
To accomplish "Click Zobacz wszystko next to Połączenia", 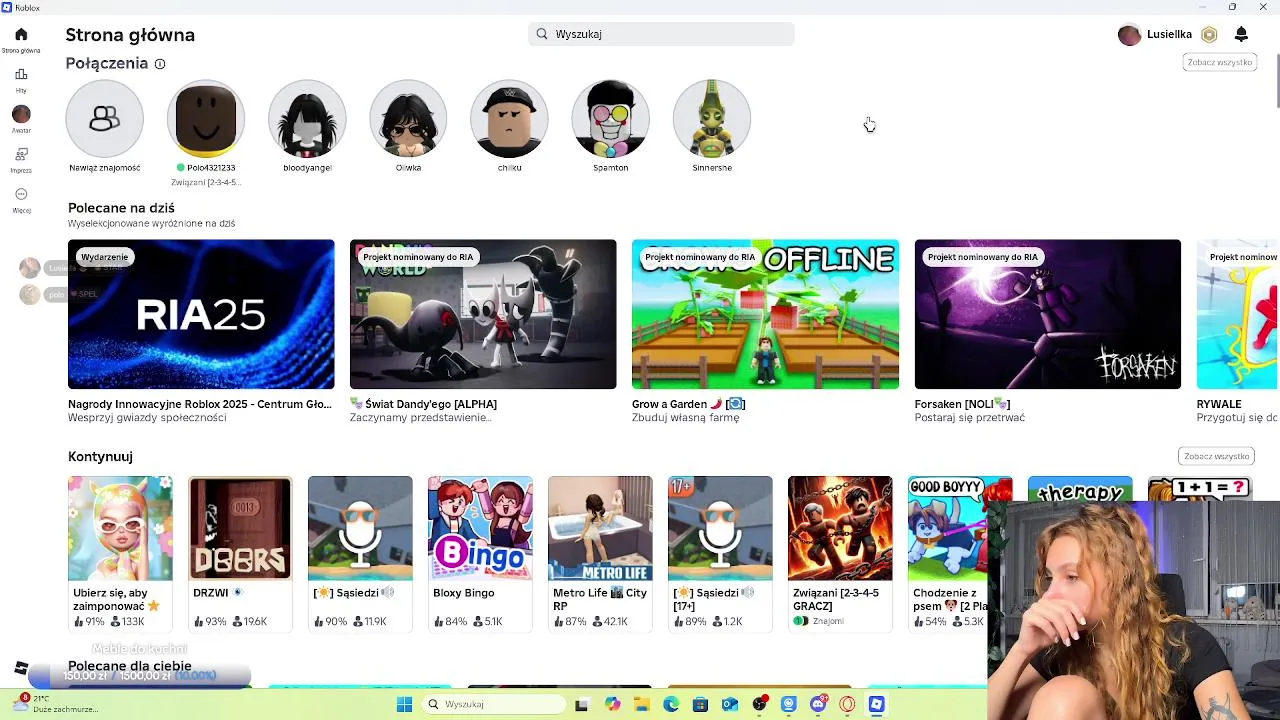I will coord(1219,62).
